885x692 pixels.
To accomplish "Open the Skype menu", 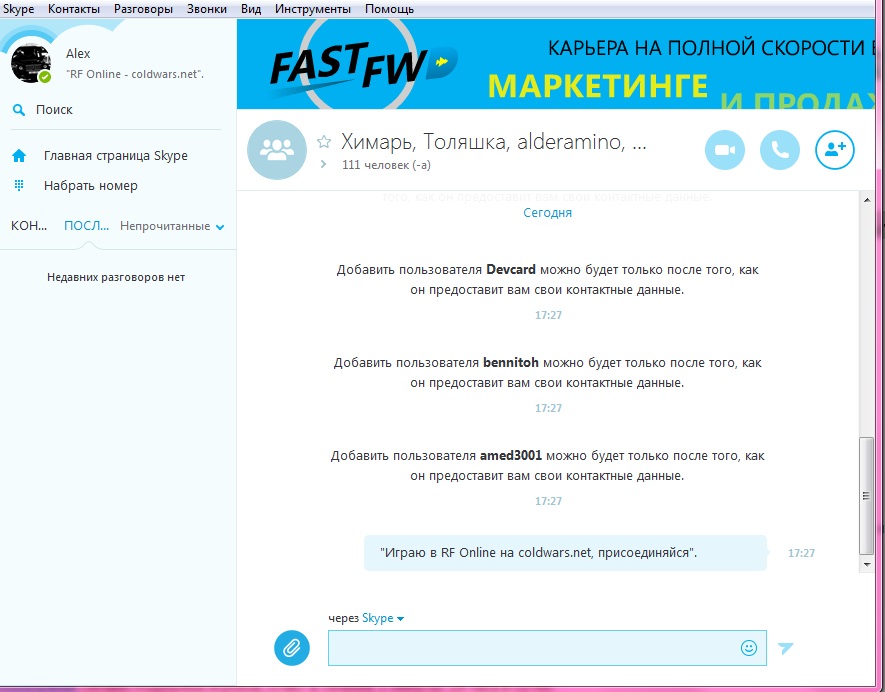I will (19, 9).
